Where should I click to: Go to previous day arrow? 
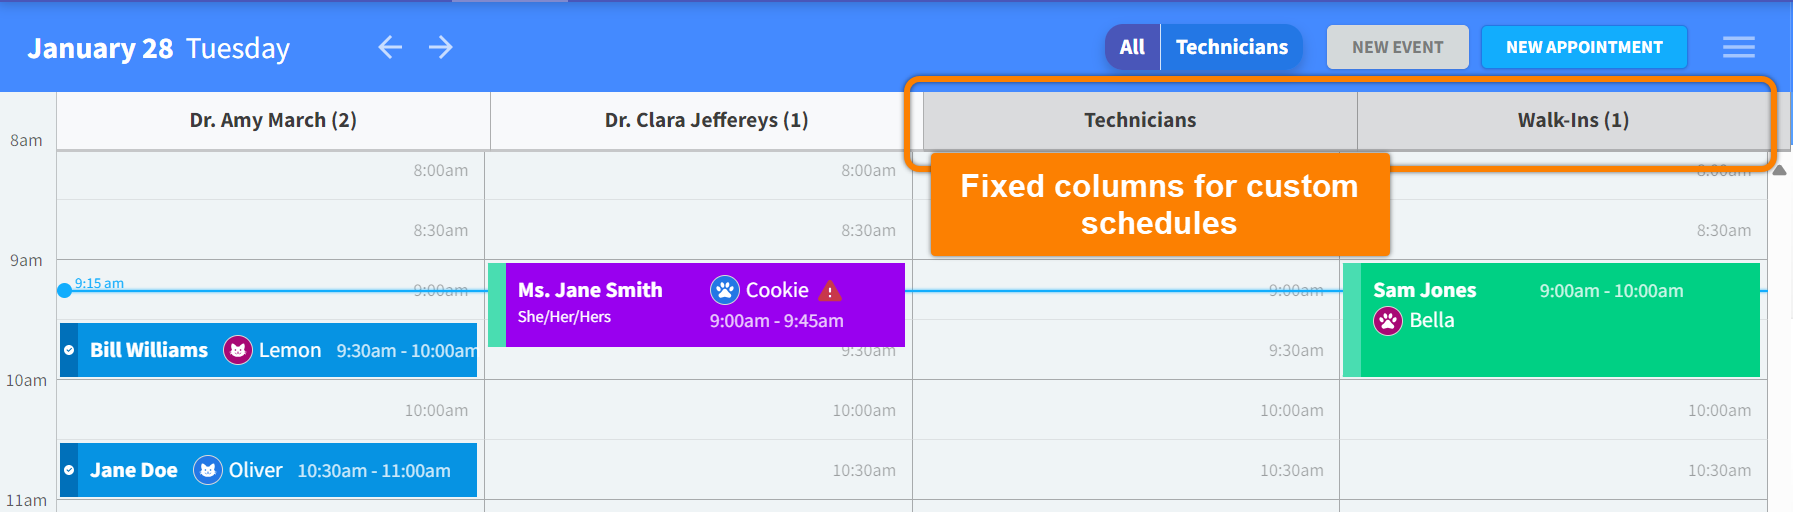click(x=390, y=47)
